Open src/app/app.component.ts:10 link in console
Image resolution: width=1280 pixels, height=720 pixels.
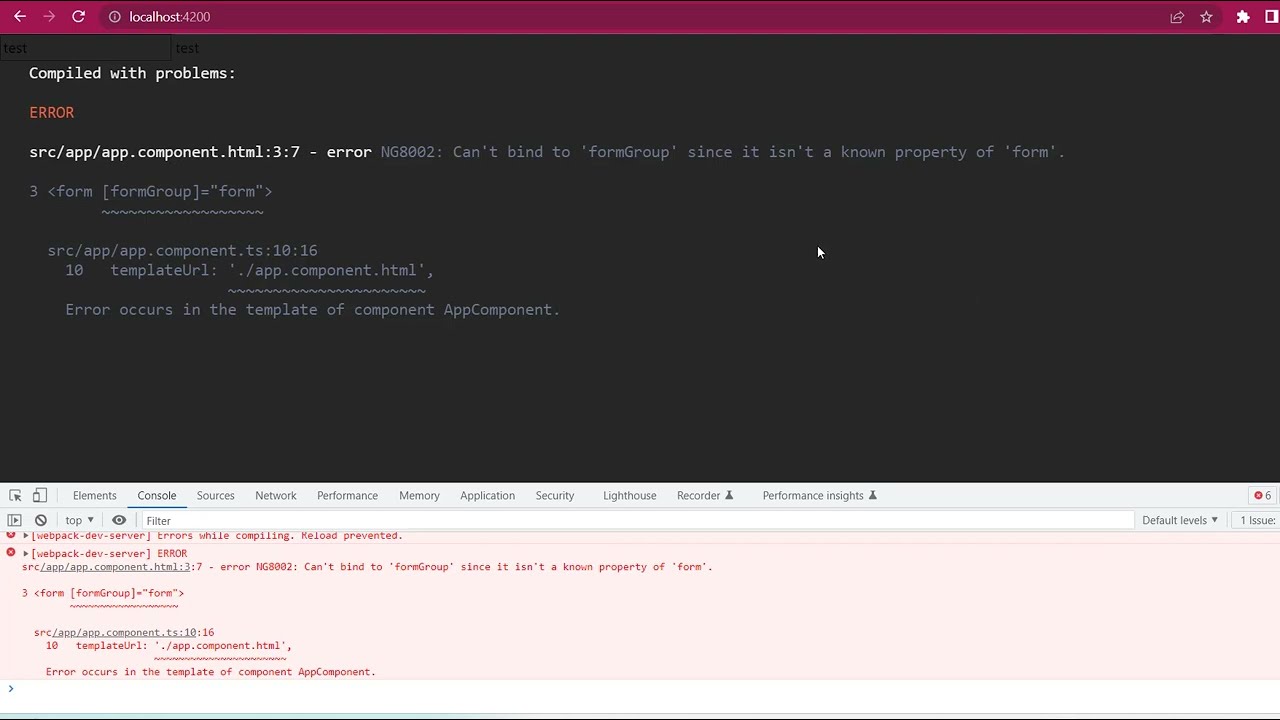click(x=124, y=632)
